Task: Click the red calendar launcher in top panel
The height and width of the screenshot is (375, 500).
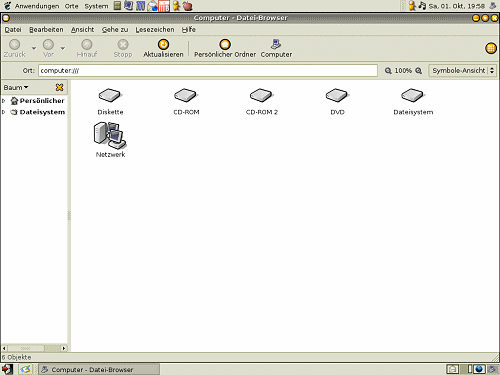Action: point(164,6)
